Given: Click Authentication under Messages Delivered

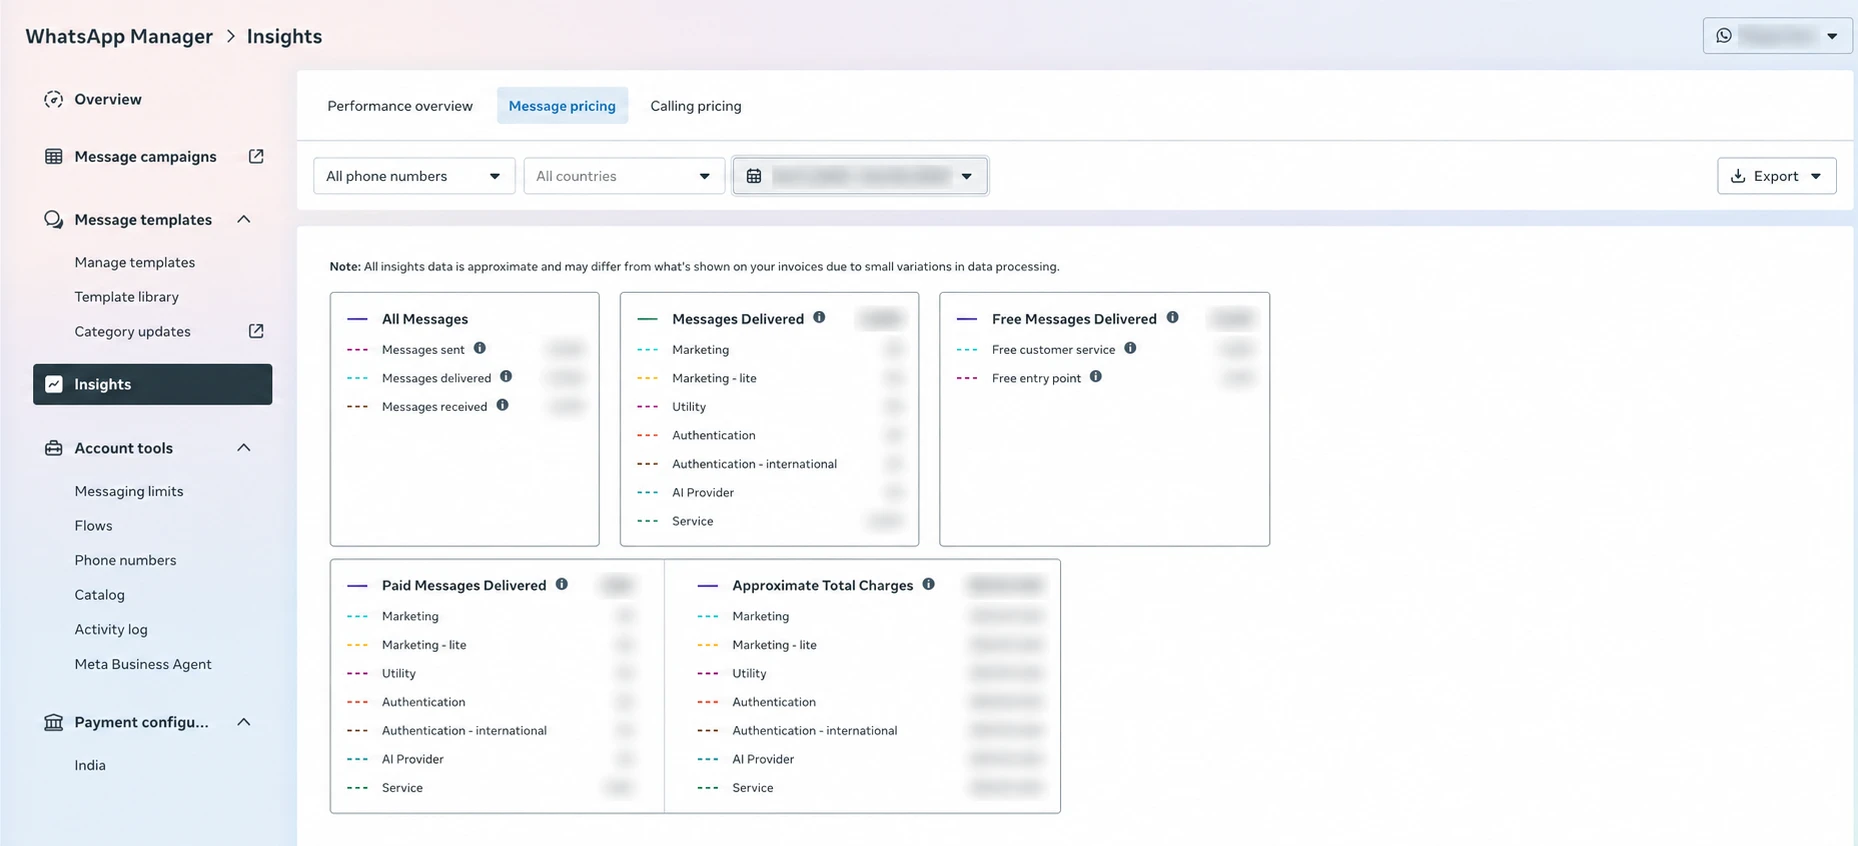Looking at the screenshot, I should click(x=714, y=436).
